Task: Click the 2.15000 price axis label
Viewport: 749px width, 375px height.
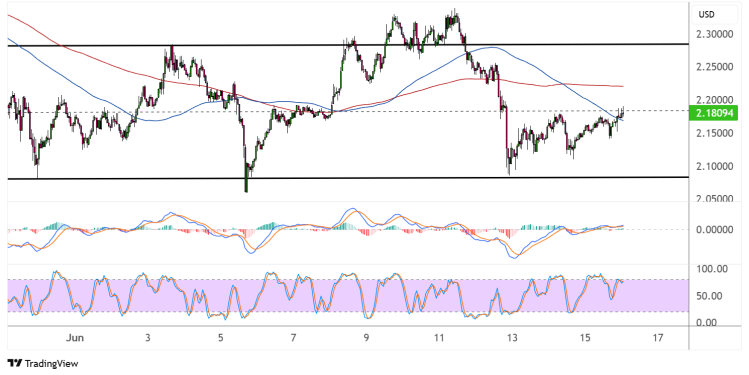Action: [715, 133]
